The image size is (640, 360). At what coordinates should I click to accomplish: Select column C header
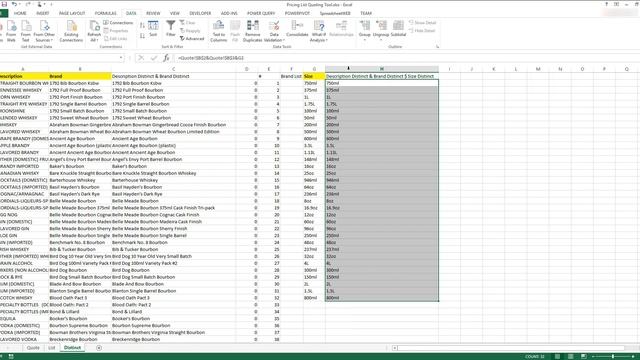[173, 69]
